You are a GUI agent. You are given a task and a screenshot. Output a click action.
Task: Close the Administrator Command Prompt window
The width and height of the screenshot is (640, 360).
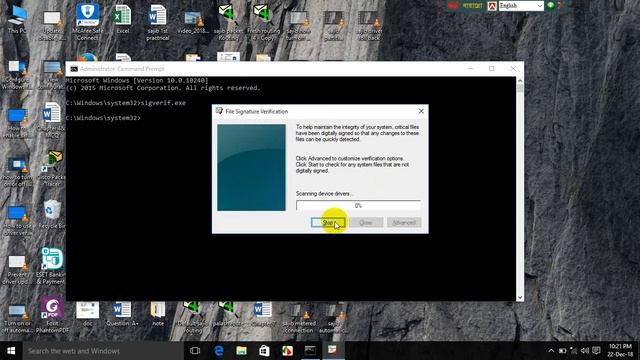click(x=513, y=69)
